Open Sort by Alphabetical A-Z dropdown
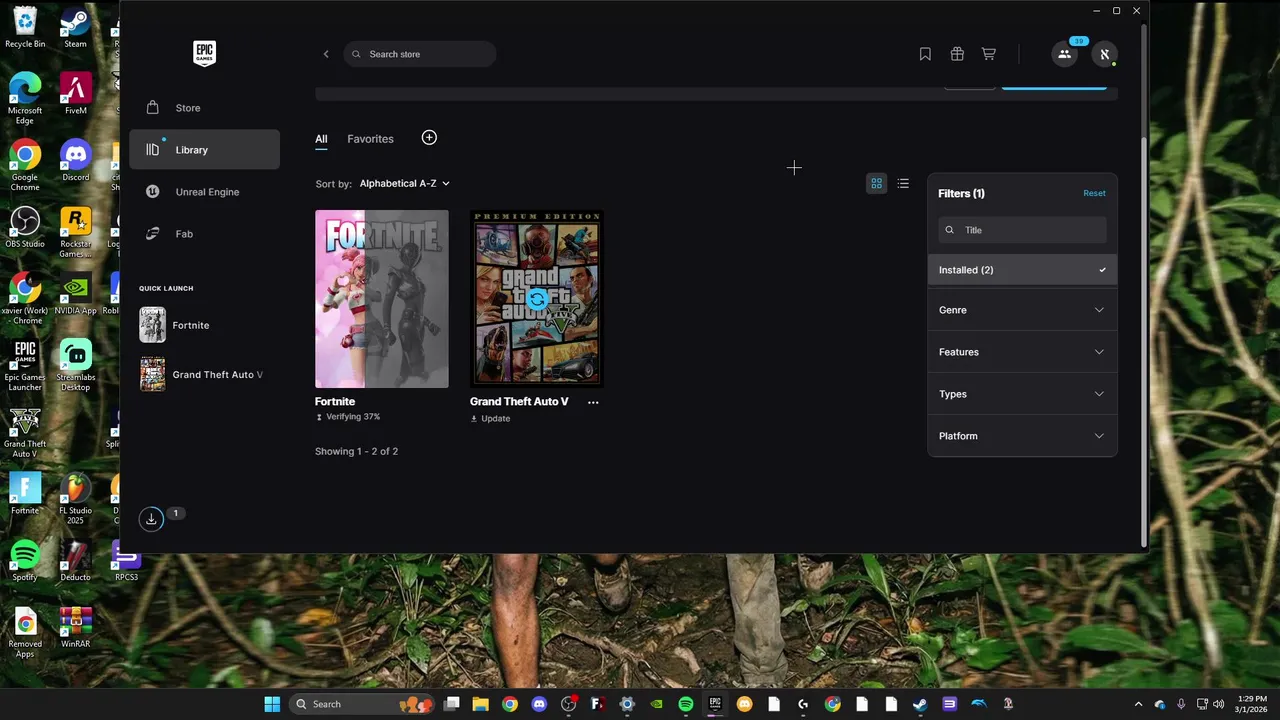This screenshot has width=1280, height=720. click(x=404, y=184)
